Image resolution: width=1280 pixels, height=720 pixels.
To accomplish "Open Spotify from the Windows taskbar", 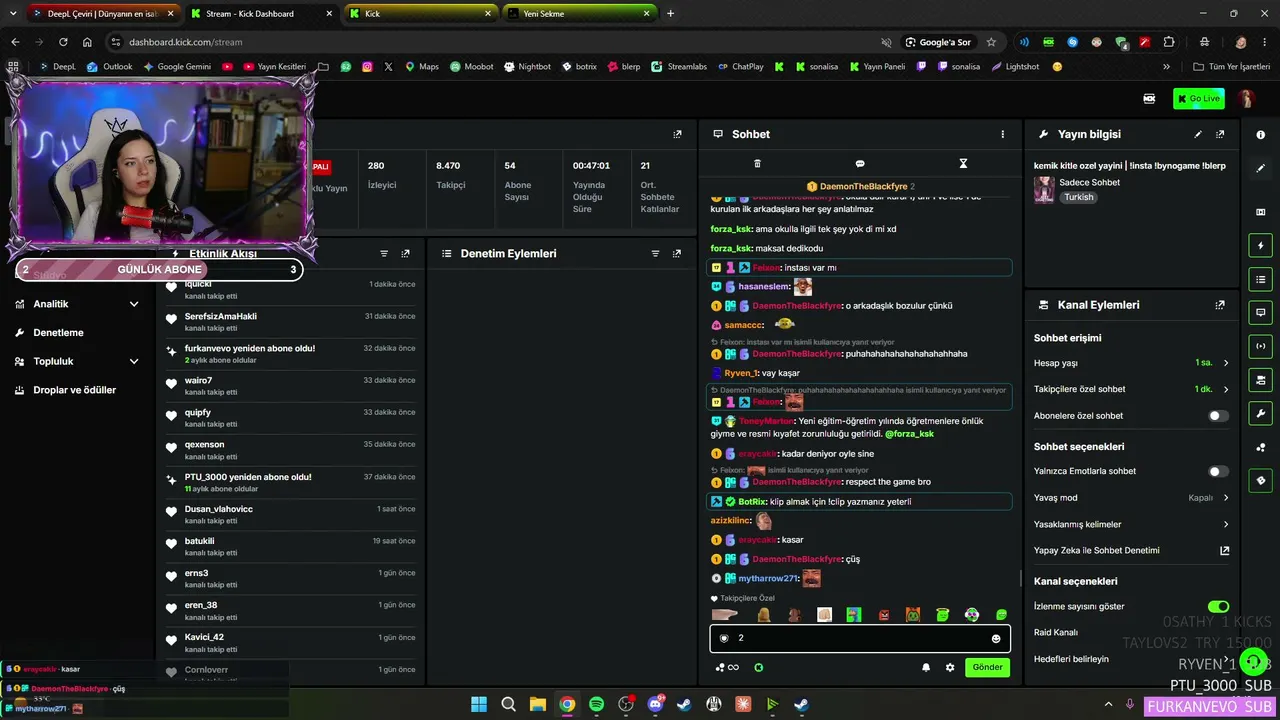I will [x=596, y=704].
